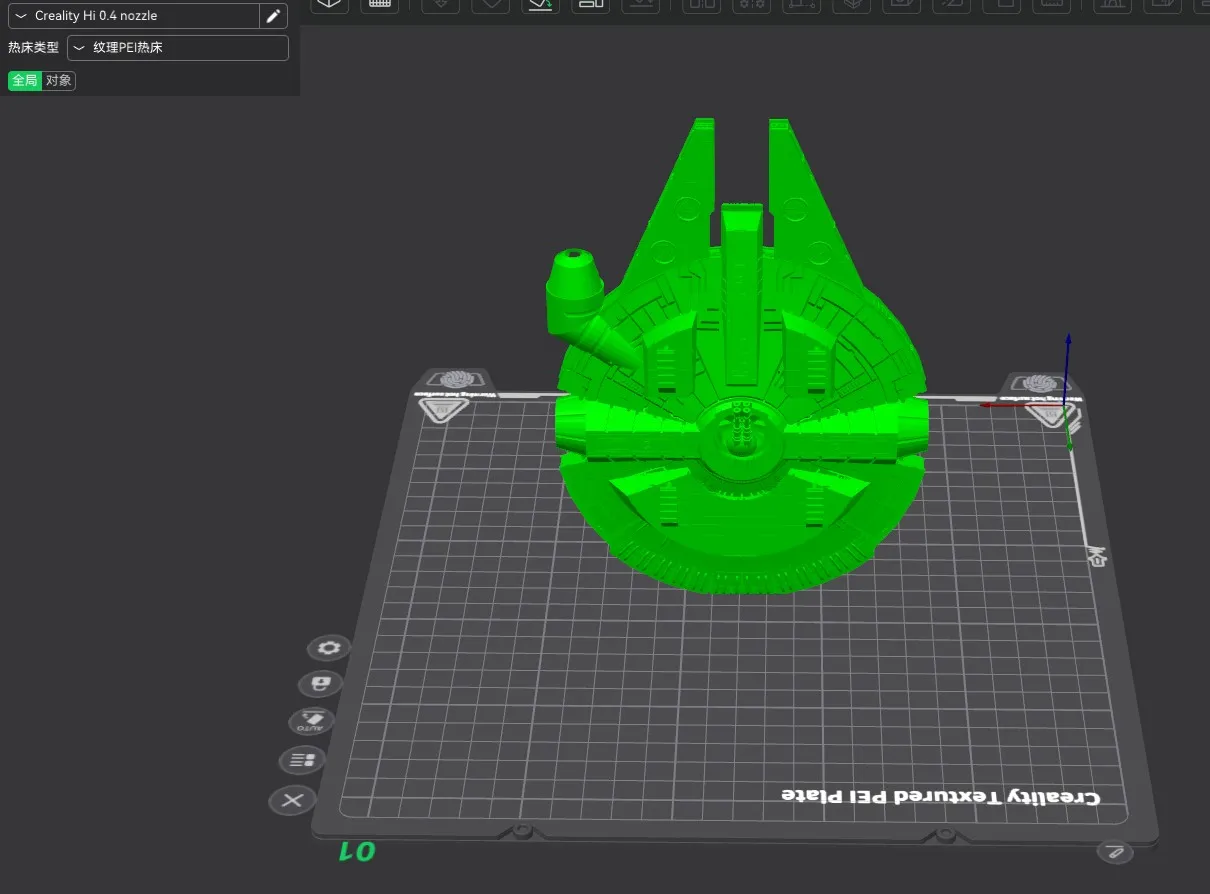The image size is (1210, 894).
Task: Switch to 对象 (object) settings mode
Action: coord(59,81)
